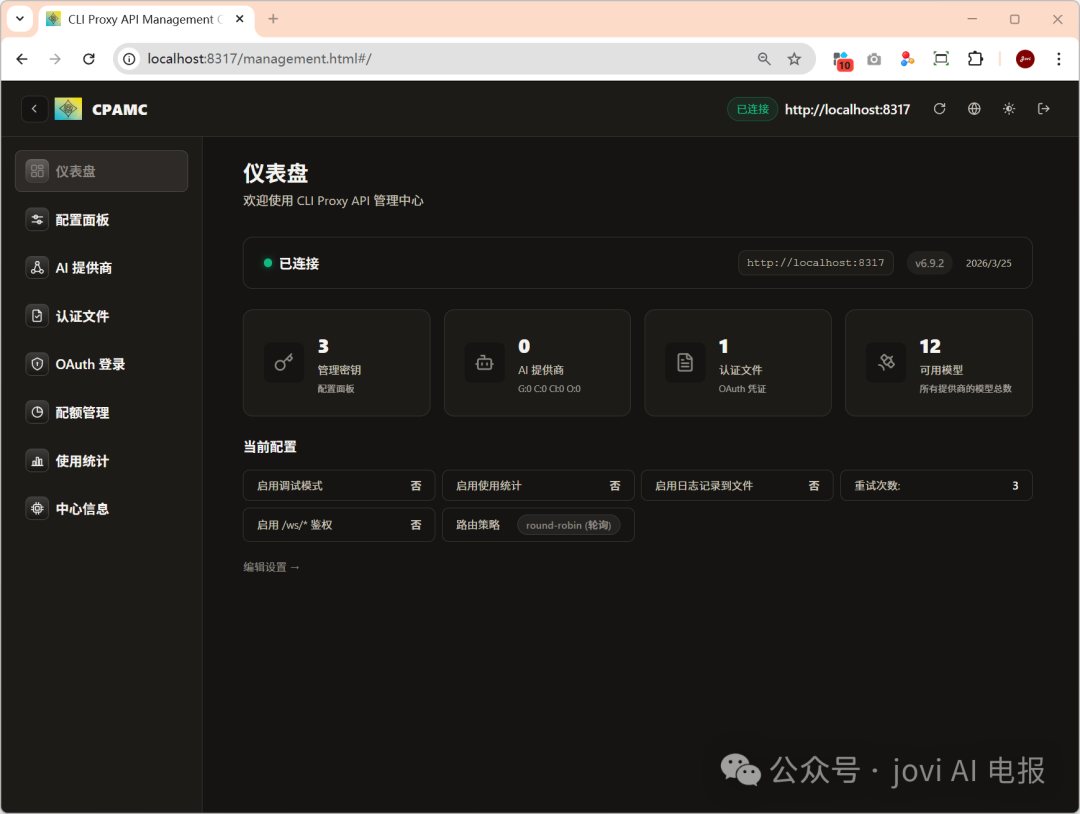Viewport: 1080px width, 814px height.
Task: Click the colorful dots extension icon
Action: 907,59
